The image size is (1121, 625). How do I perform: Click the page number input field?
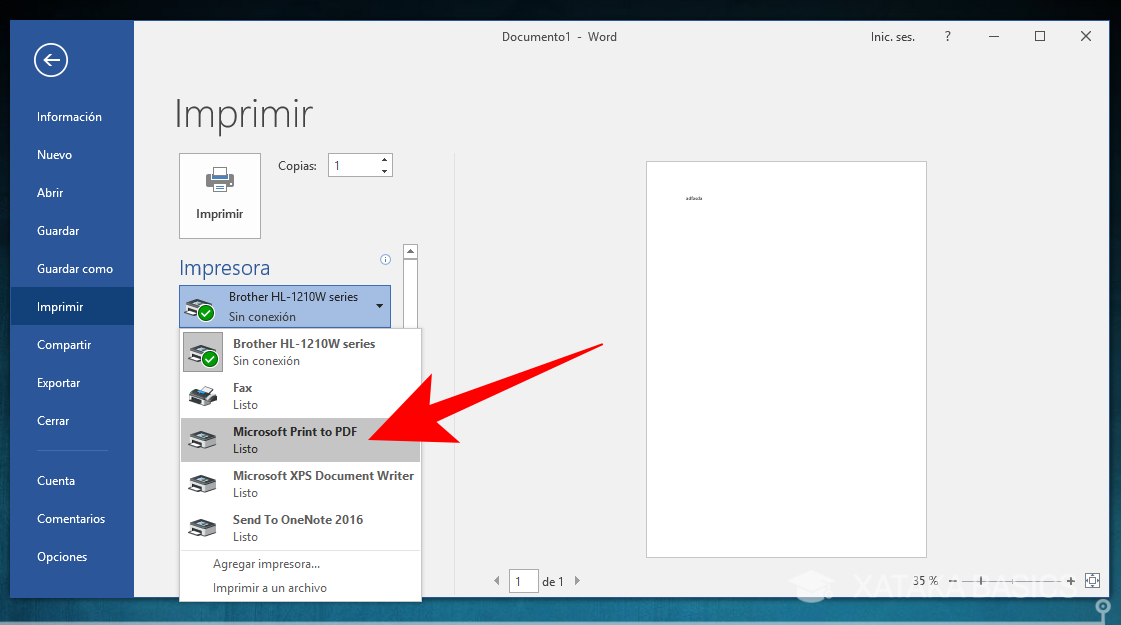[523, 580]
